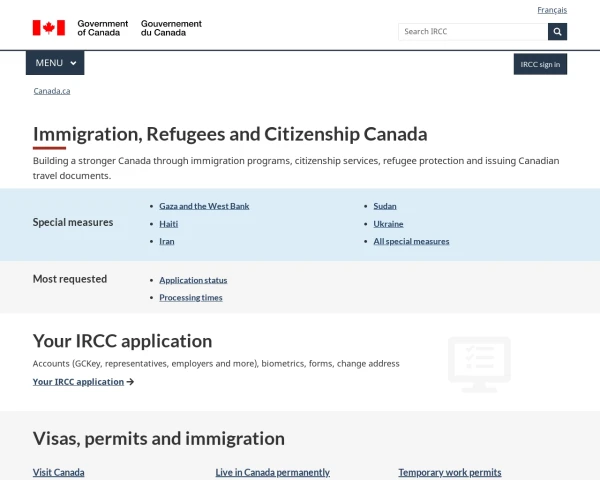Screen dimensions: 600x480
Task: Click the IRCC sign in button
Action: pyautogui.click(x=540, y=64)
